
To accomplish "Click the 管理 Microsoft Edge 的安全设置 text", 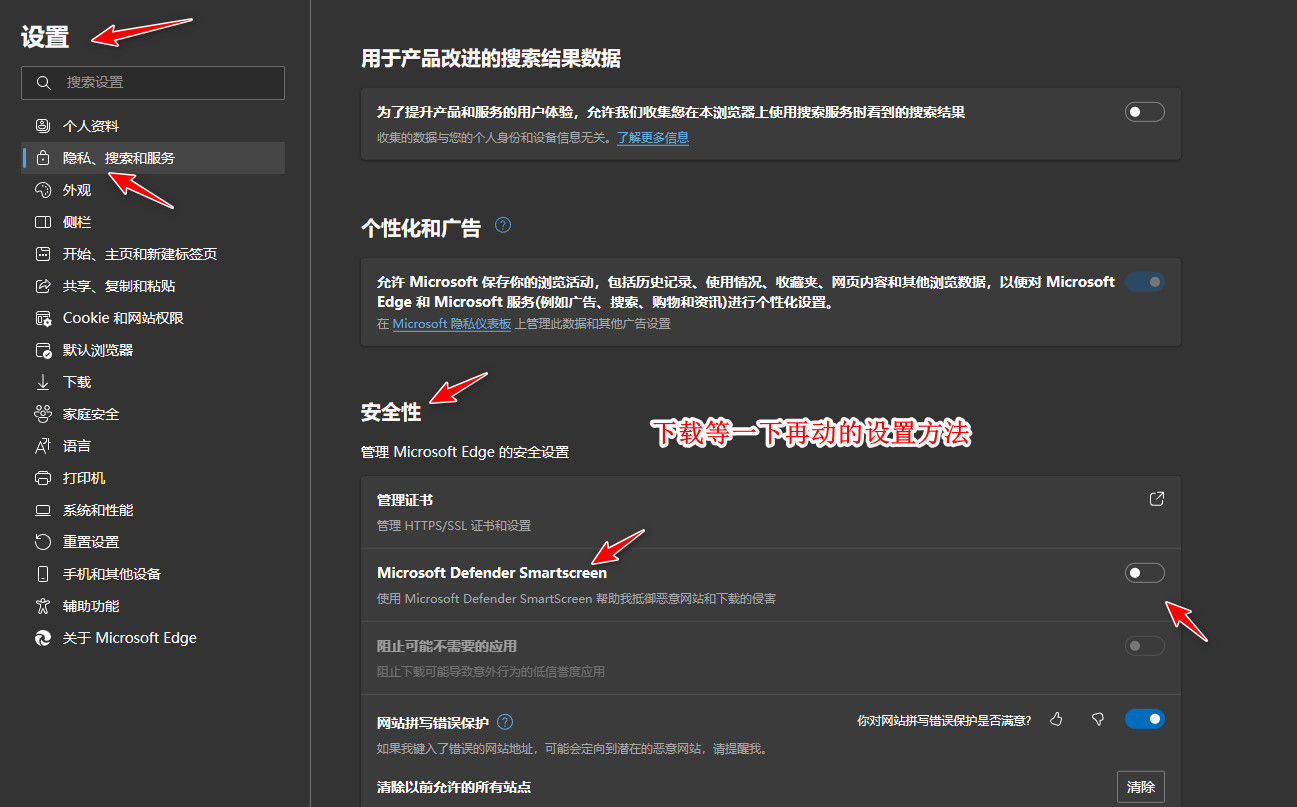I will point(465,452).
